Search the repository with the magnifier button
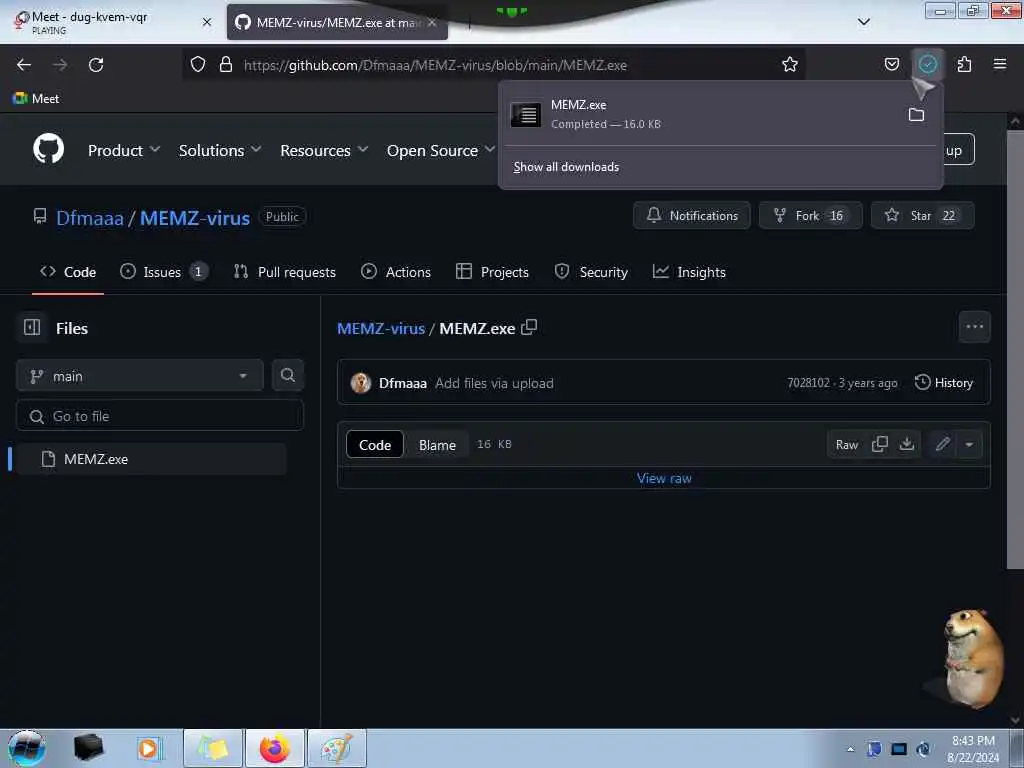This screenshot has width=1024, height=768. tap(287, 376)
